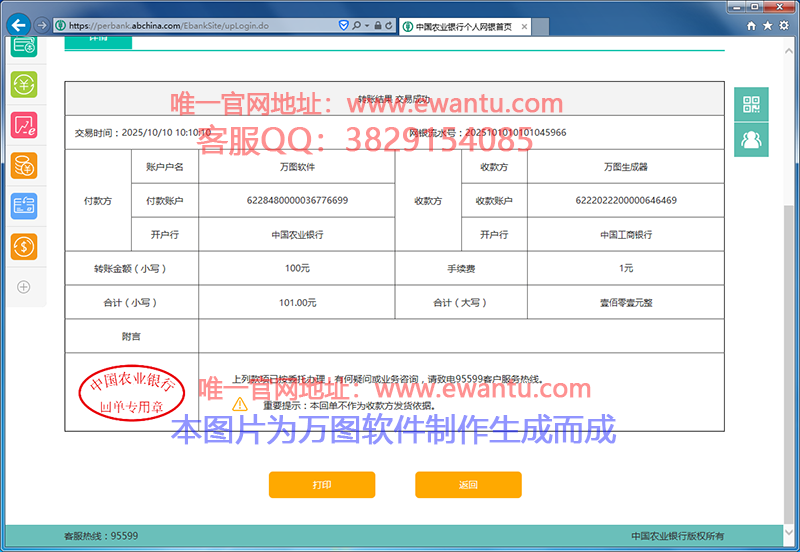Click the green yen transfer sidebar icon
Viewport: 800px width, 552px height.
point(24,84)
